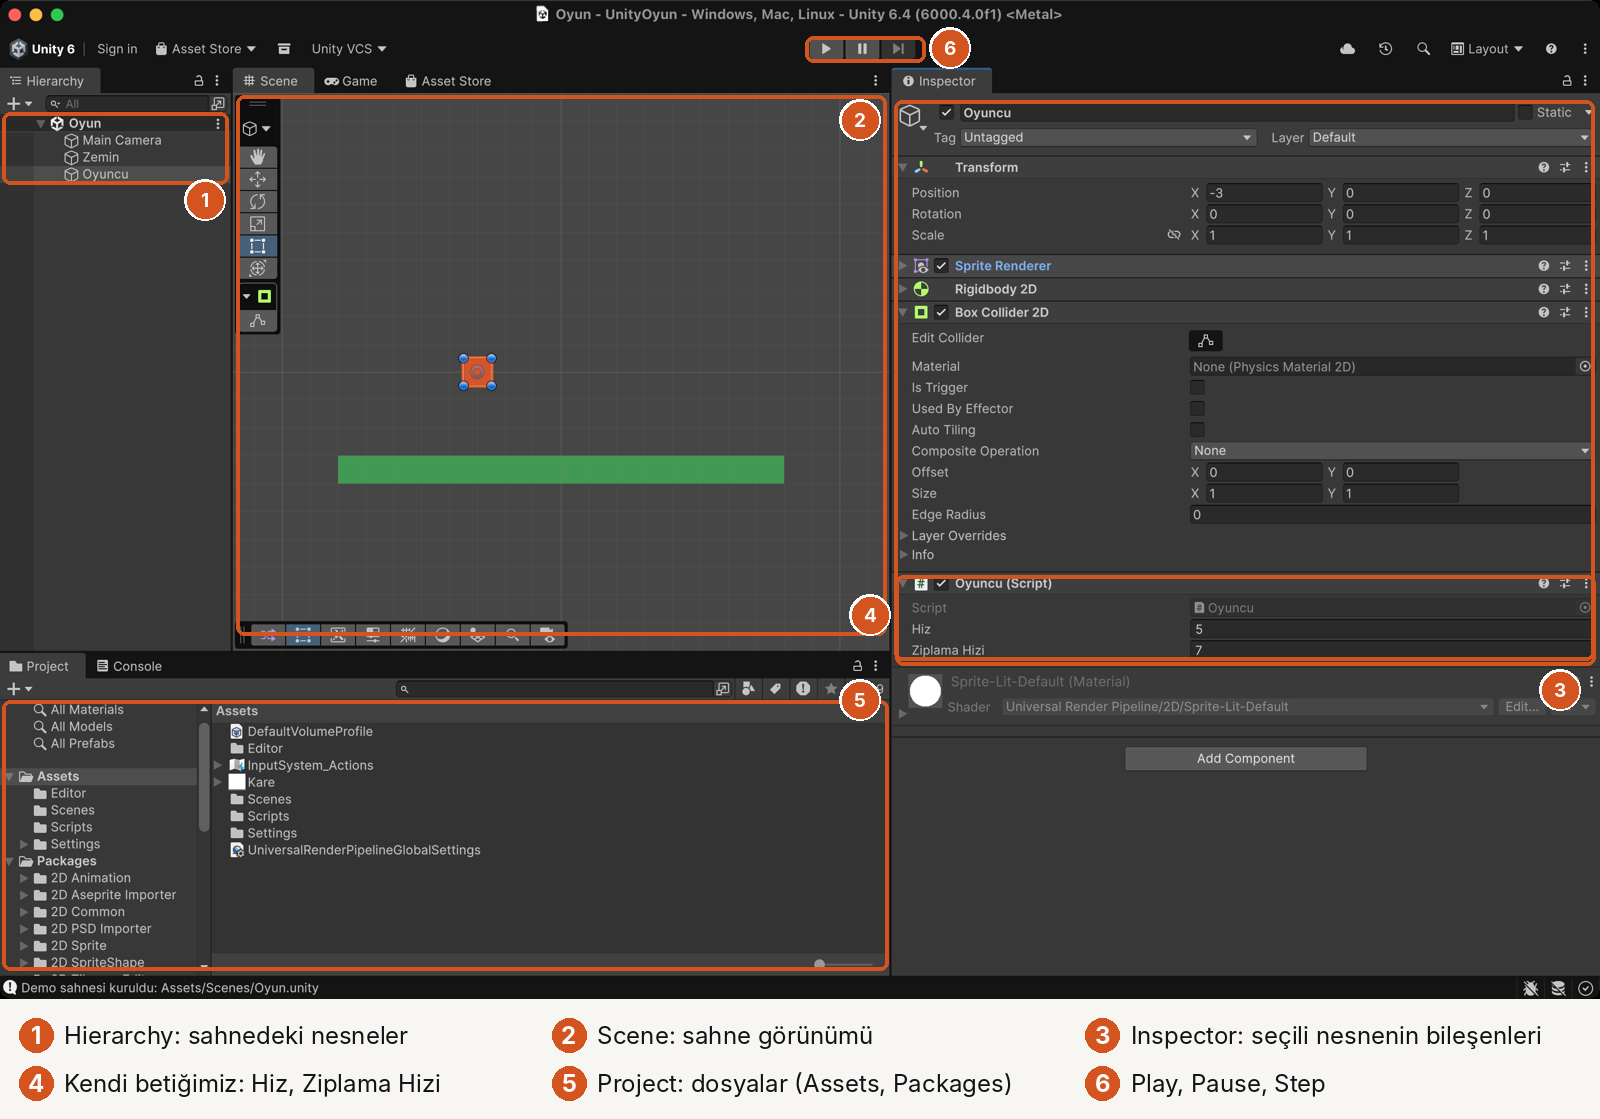Open the undo history icon
The height and width of the screenshot is (1119, 1600).
(1386, 49)
